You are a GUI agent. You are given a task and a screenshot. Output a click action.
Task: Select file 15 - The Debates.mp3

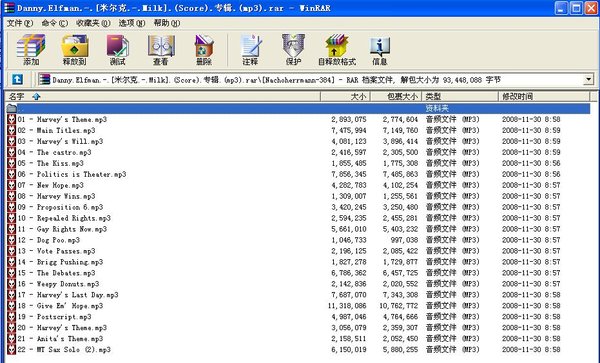click(56, 273)
